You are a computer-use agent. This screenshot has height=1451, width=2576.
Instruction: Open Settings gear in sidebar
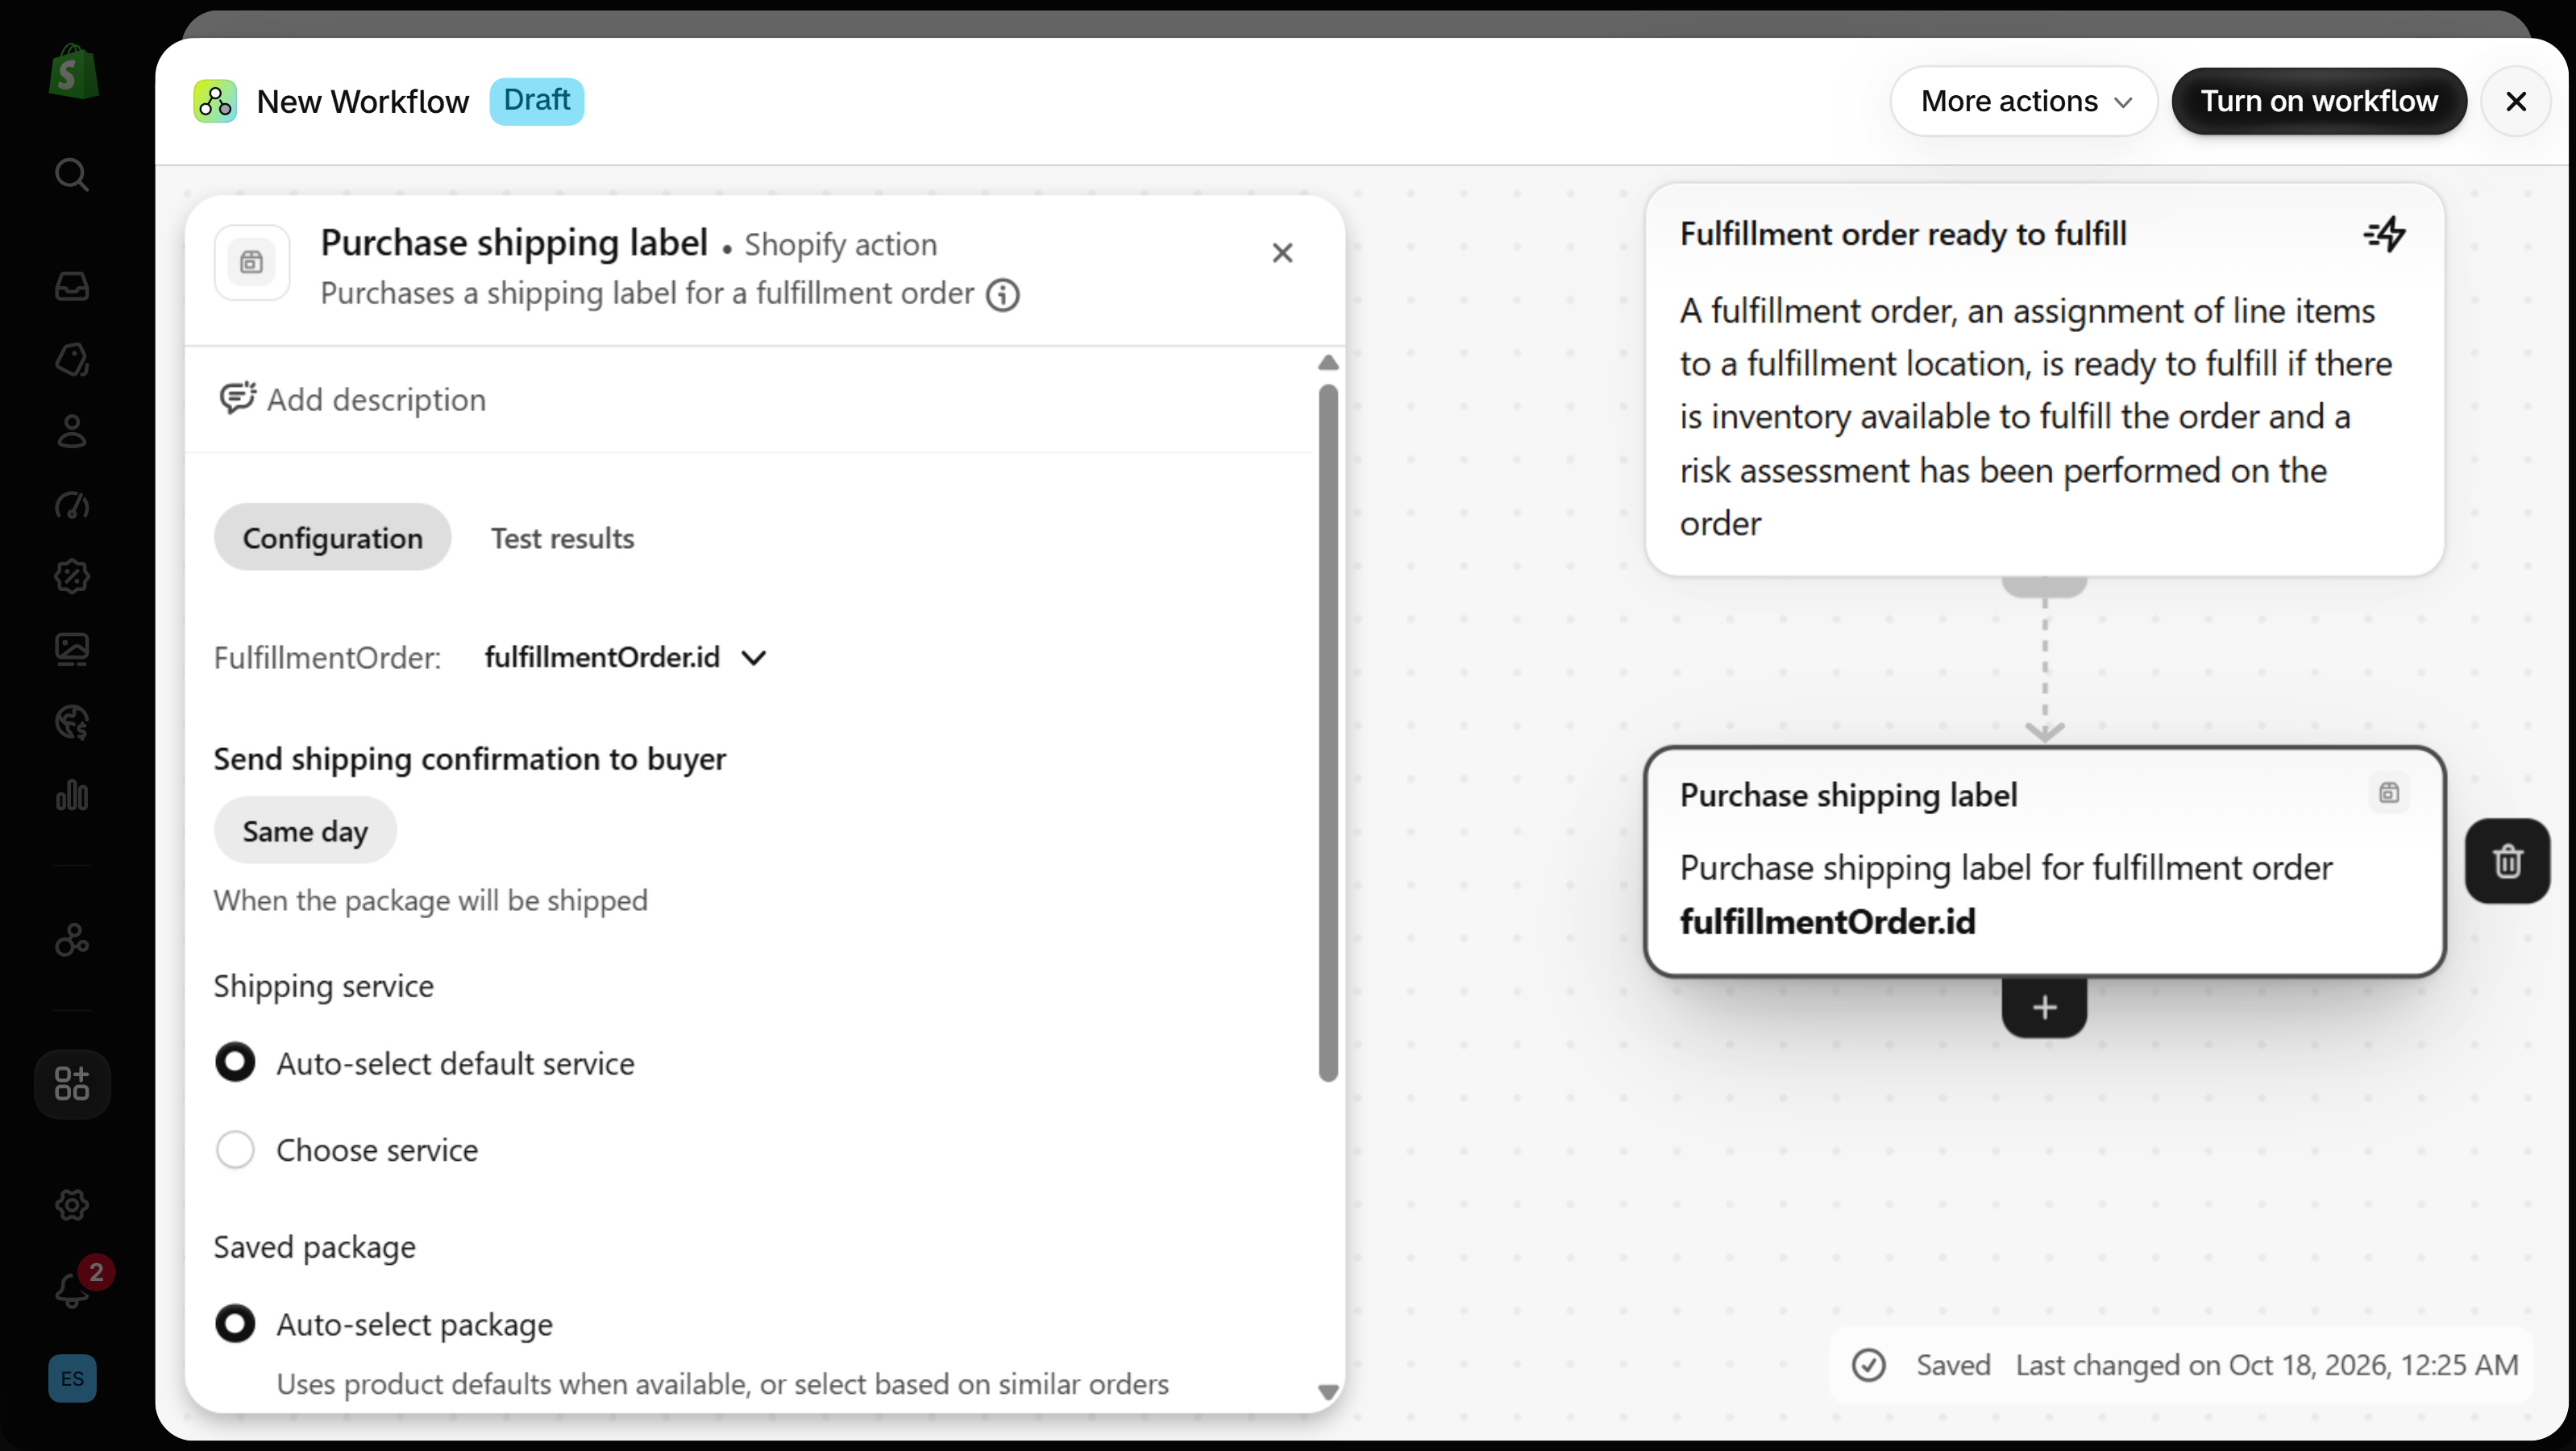coord(72,1205)
